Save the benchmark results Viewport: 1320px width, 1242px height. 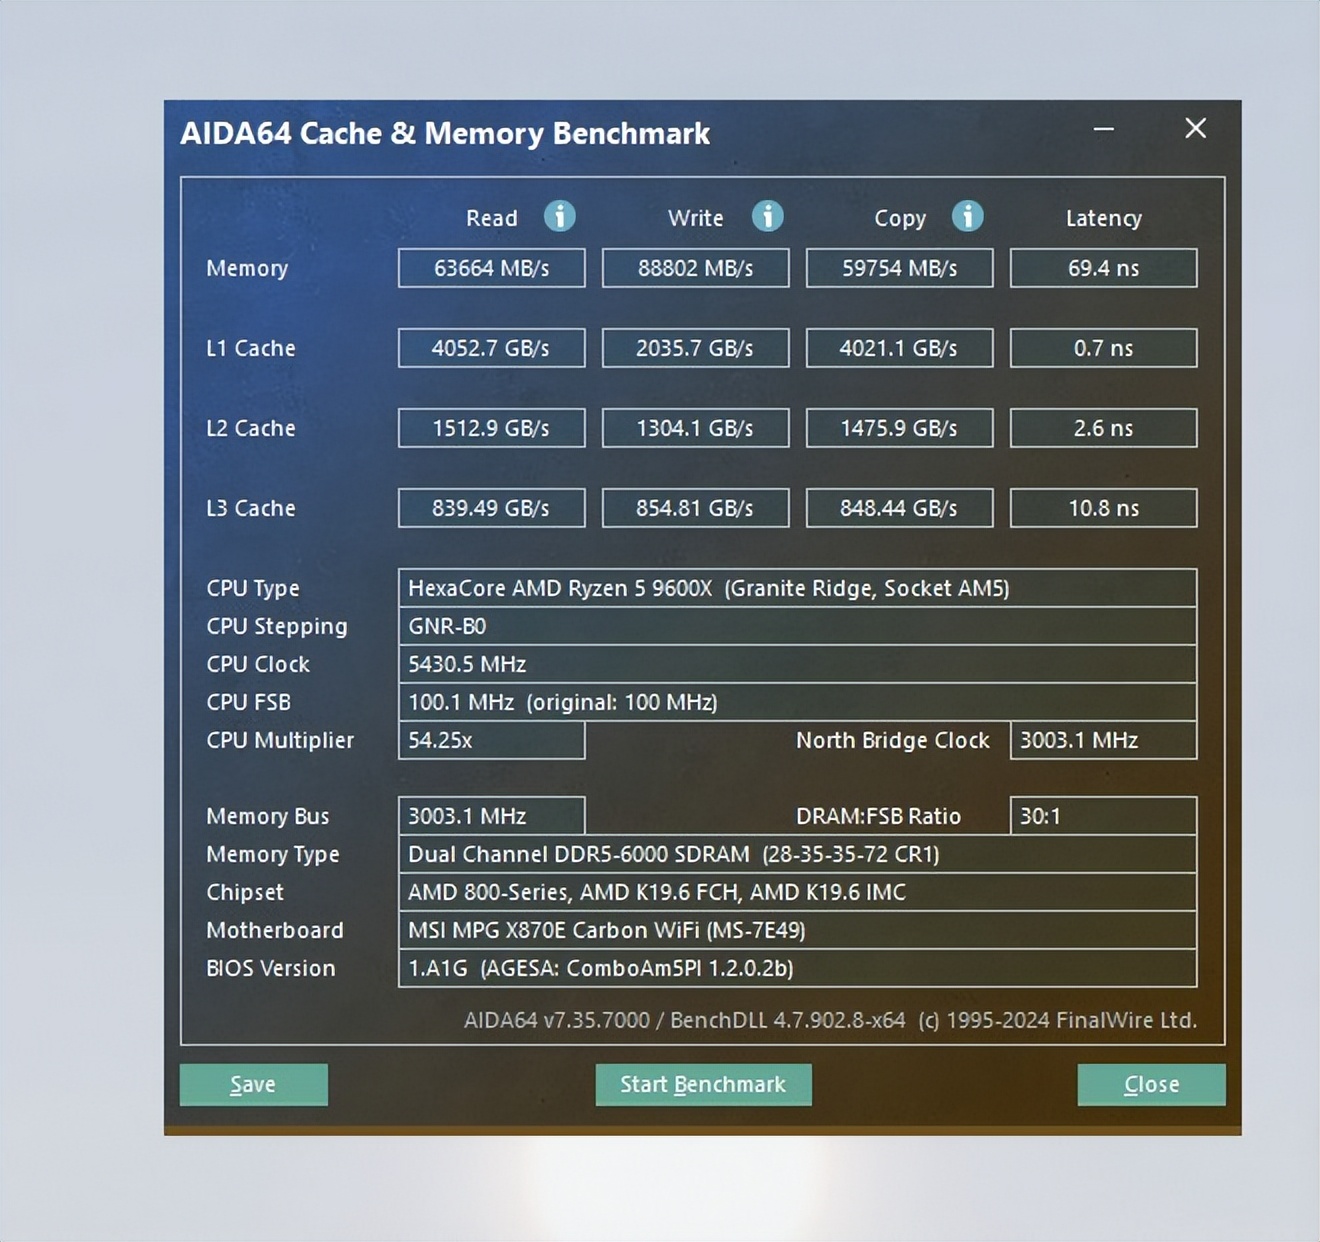click(x=253, y=1084)
